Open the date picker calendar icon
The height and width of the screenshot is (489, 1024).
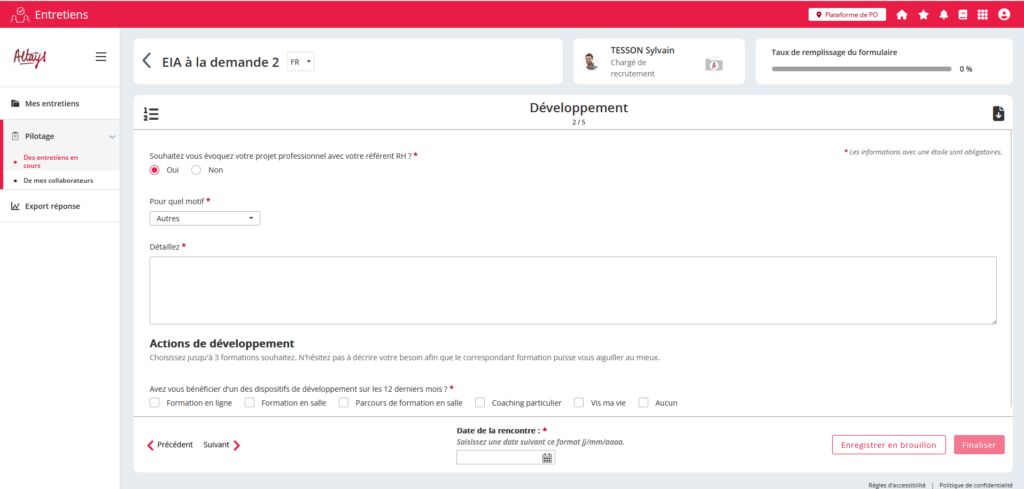click(547, 458)
